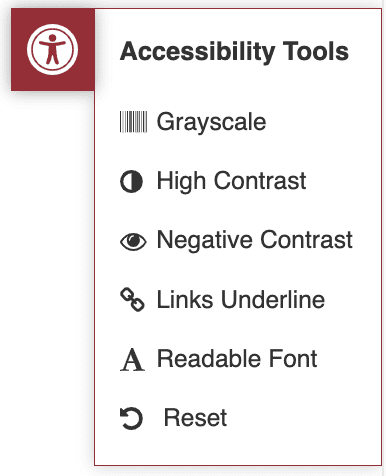The width and height of the screenshot is (386, 476).
Task: Click the word "Contrast" in High Contrast
Action: click(x=260, y=181)
